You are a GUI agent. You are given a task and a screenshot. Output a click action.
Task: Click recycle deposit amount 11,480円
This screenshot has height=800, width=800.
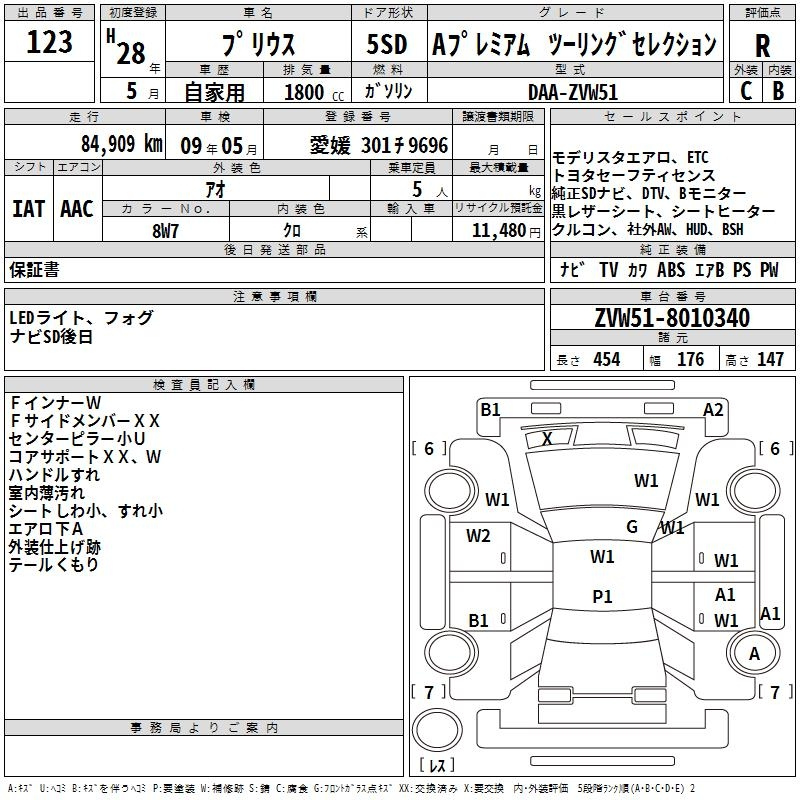pyautogui.click(x=497, y=230)
